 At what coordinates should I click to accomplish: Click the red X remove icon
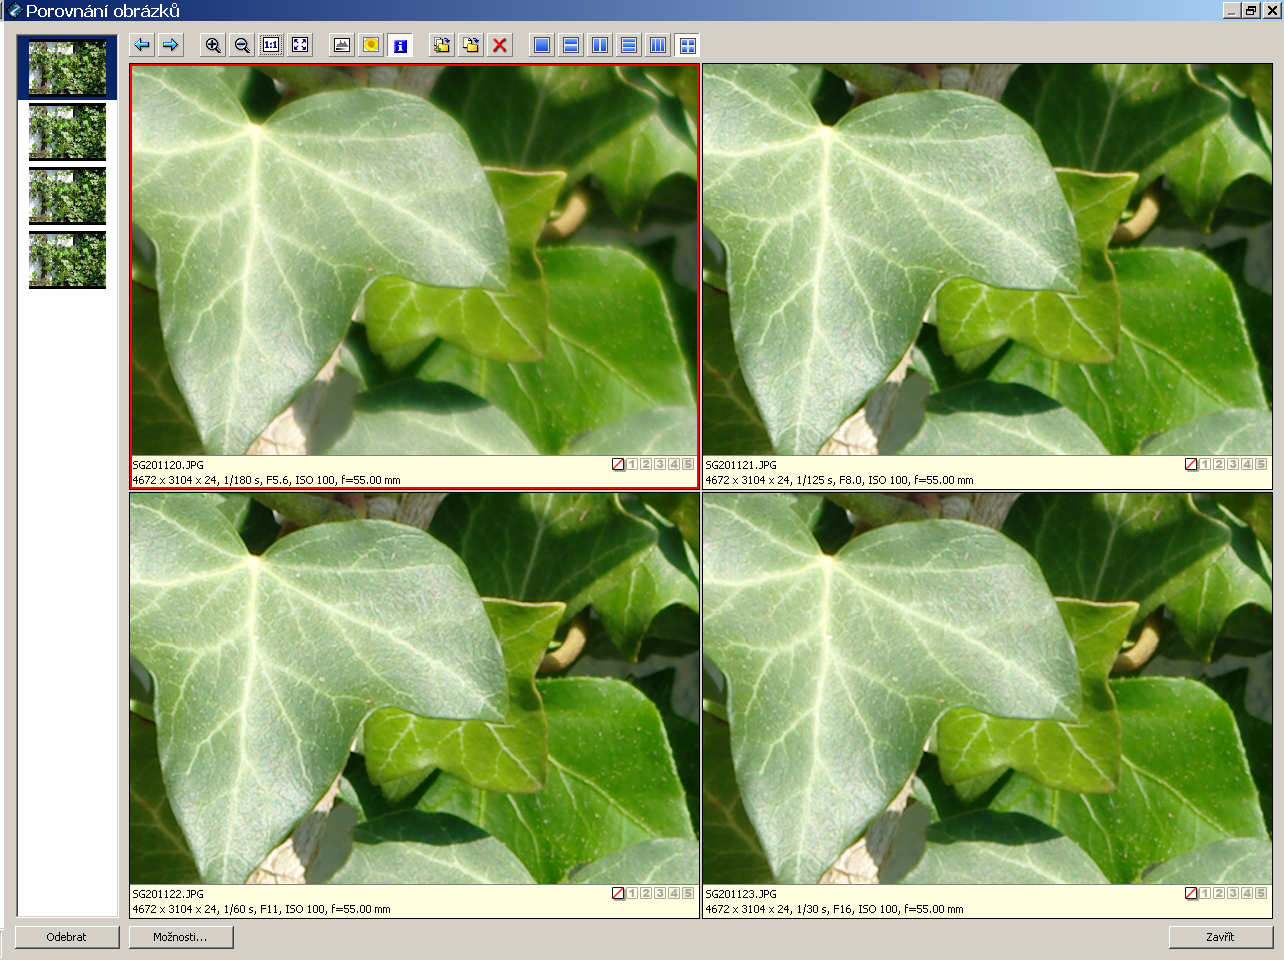pos(500,45)
